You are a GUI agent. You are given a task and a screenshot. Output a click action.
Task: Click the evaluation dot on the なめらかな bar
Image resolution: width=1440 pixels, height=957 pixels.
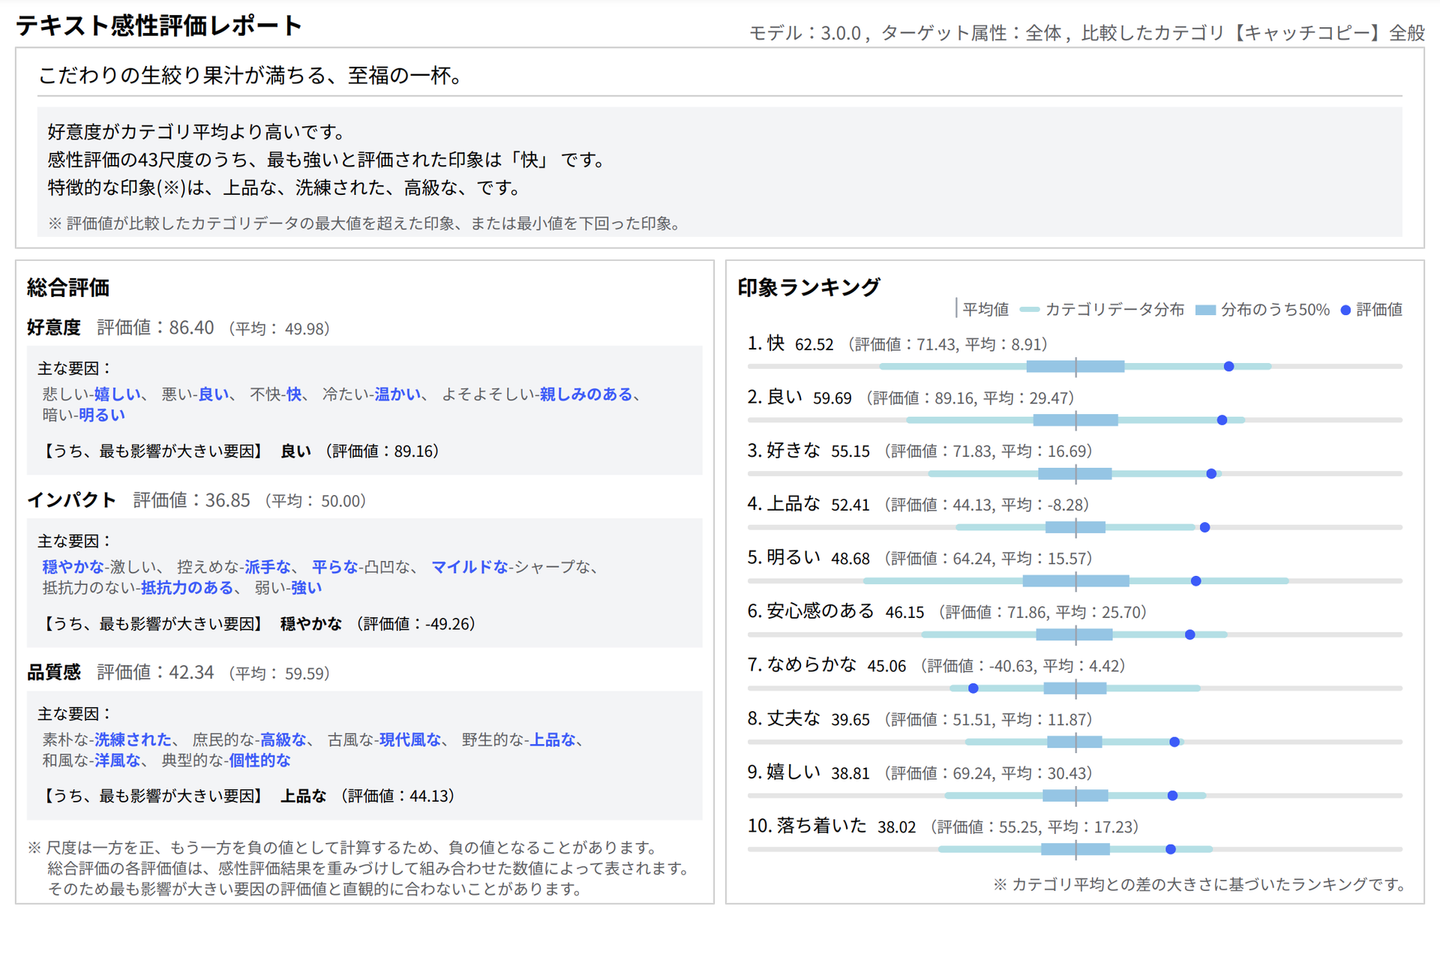973,689
